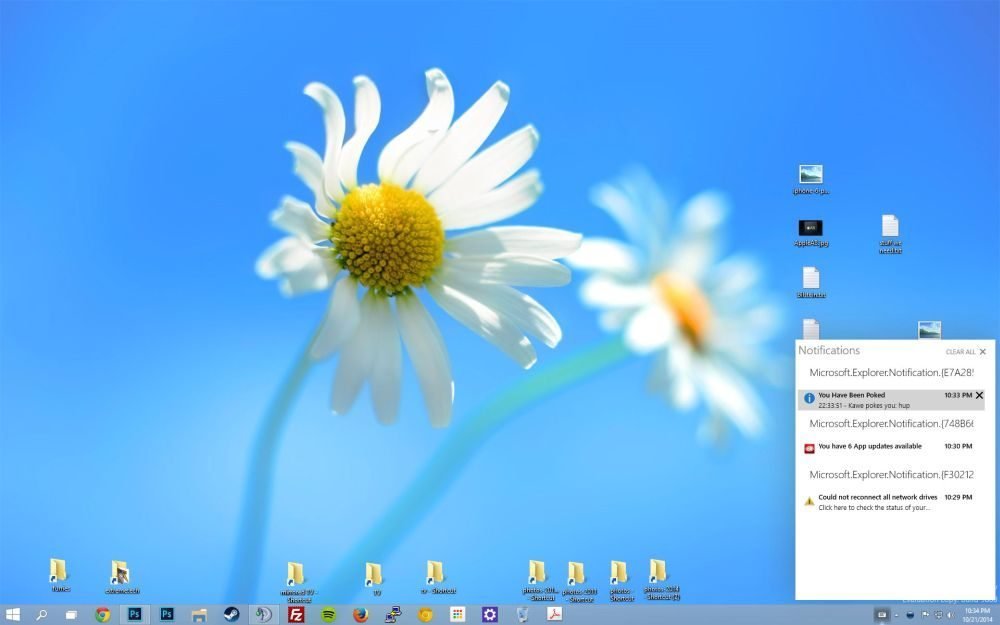Select the 748B6 notification group header
The height and width of the screenshot is (625, 1000).
(891, 423)
